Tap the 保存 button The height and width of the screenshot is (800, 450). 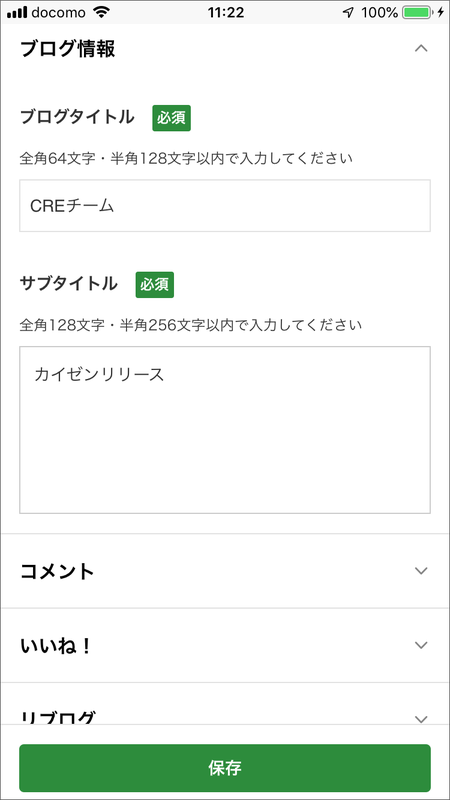225,768
